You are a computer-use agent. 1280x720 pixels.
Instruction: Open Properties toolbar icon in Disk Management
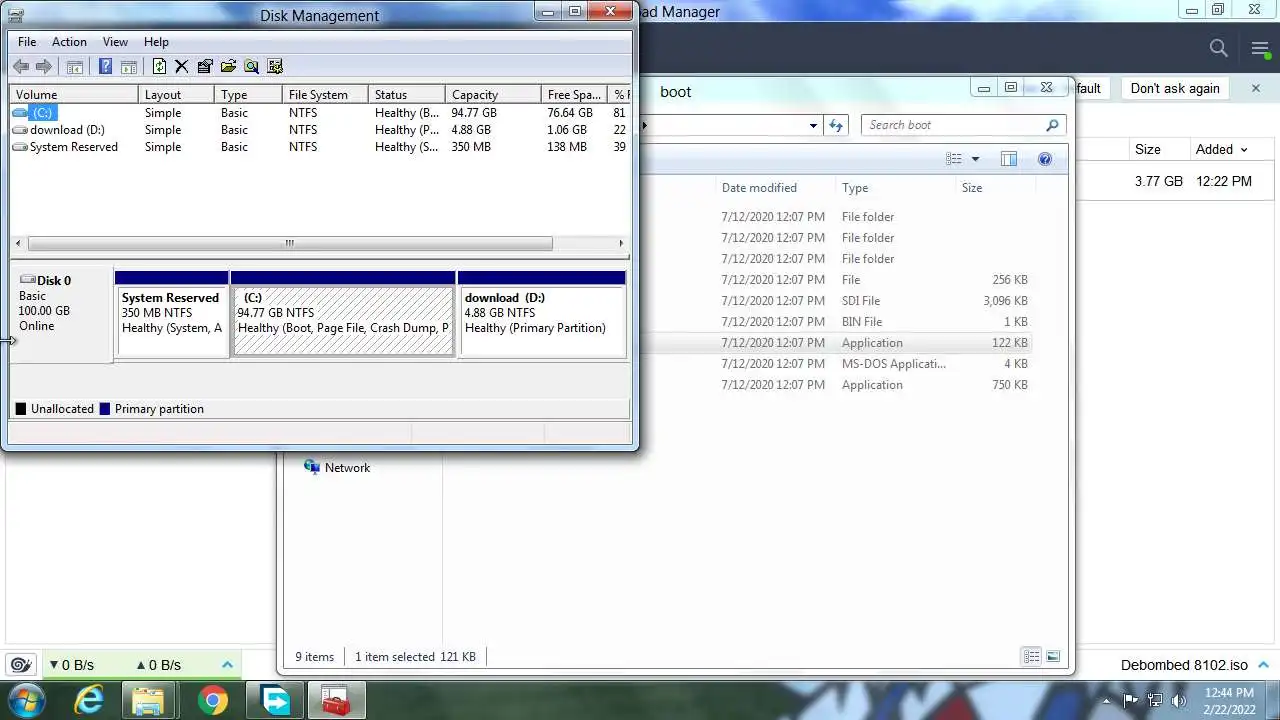(x=205, y=66)
